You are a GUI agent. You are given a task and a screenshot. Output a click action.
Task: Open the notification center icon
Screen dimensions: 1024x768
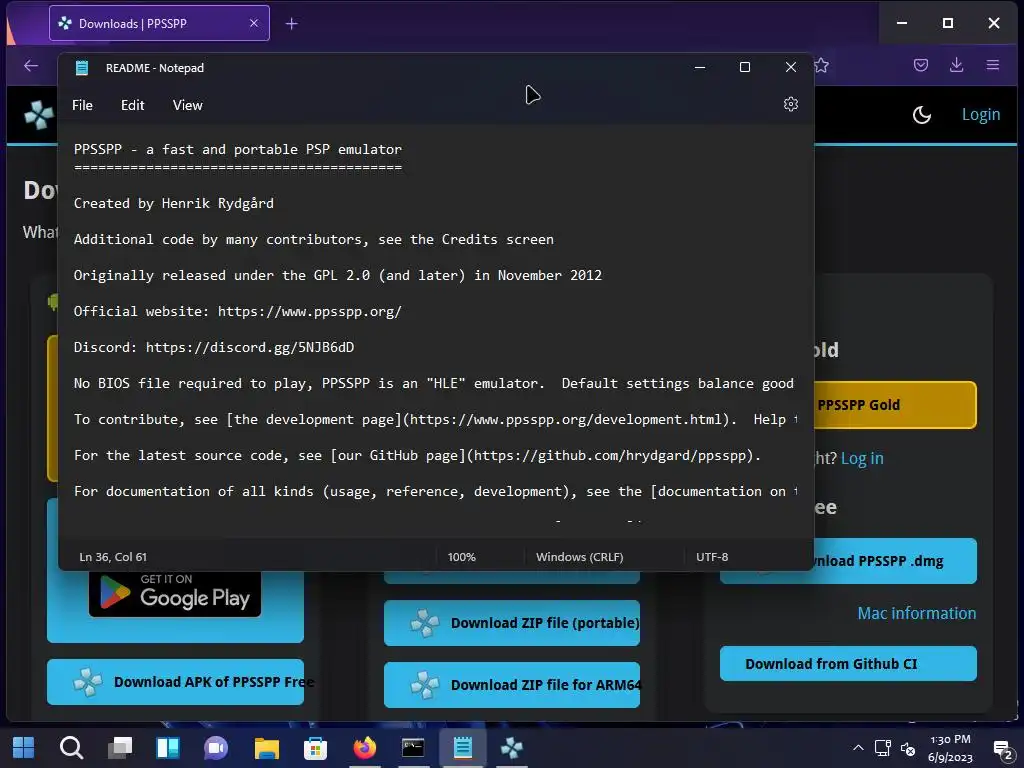pyautogui.click(x=1002, y=749)
